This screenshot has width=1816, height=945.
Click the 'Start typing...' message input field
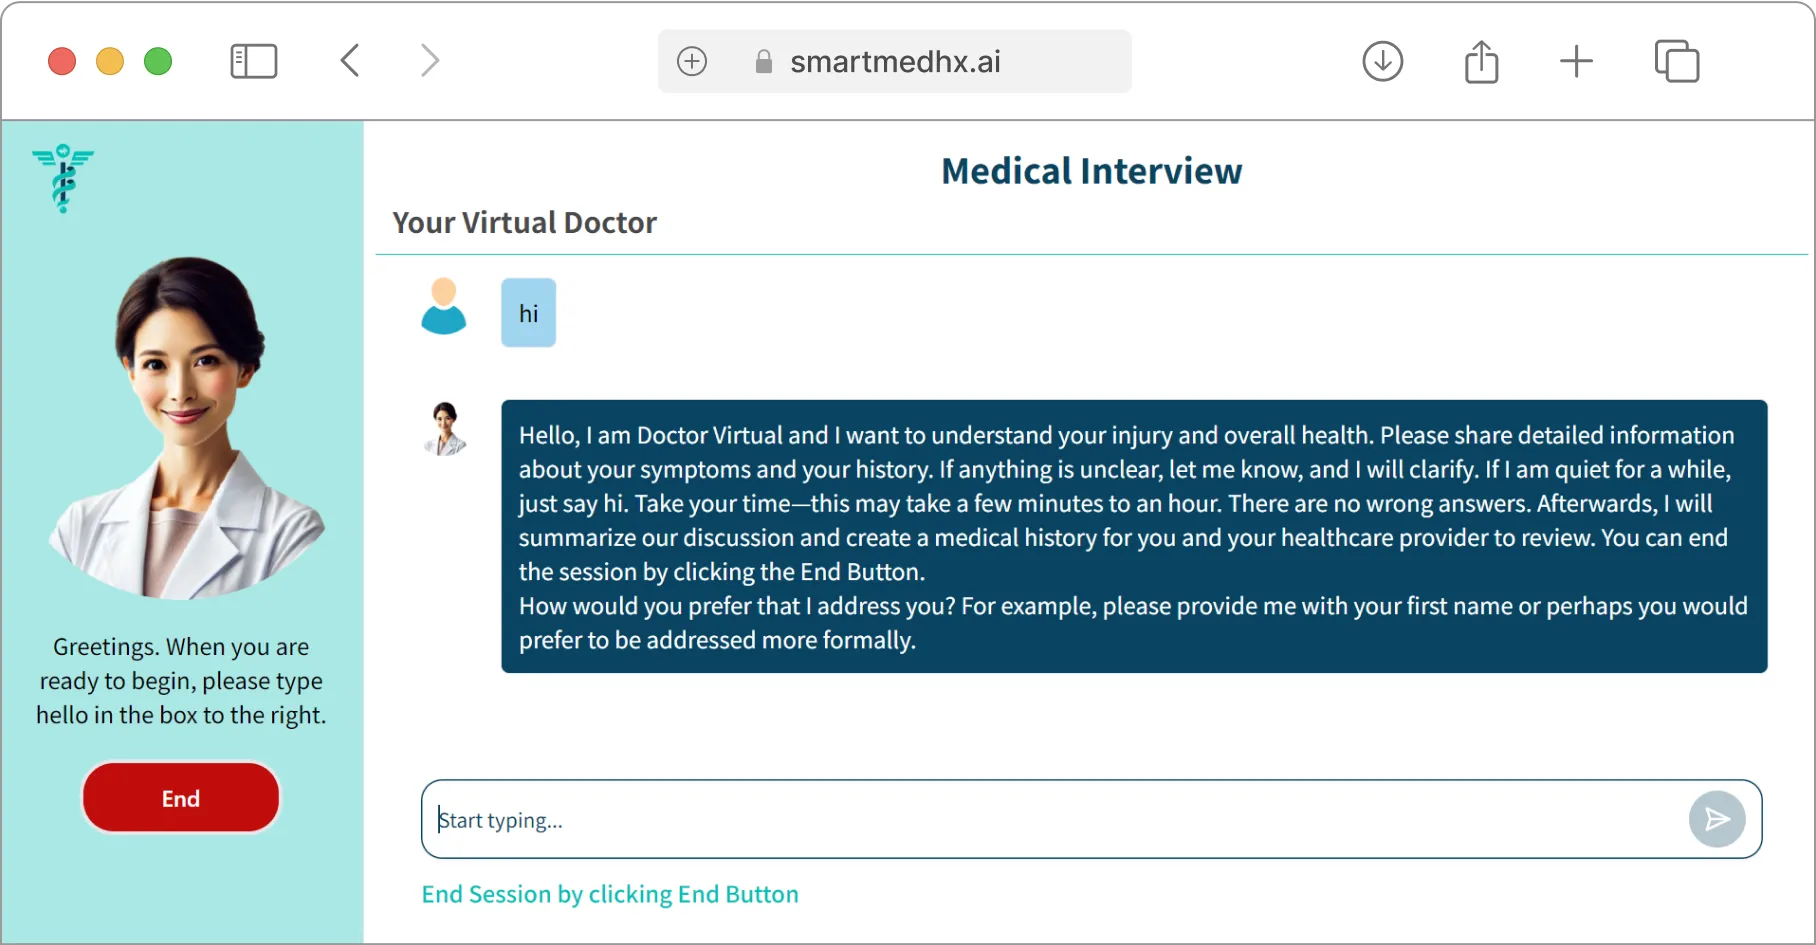pyautogui.click(x=1050, y=820)
